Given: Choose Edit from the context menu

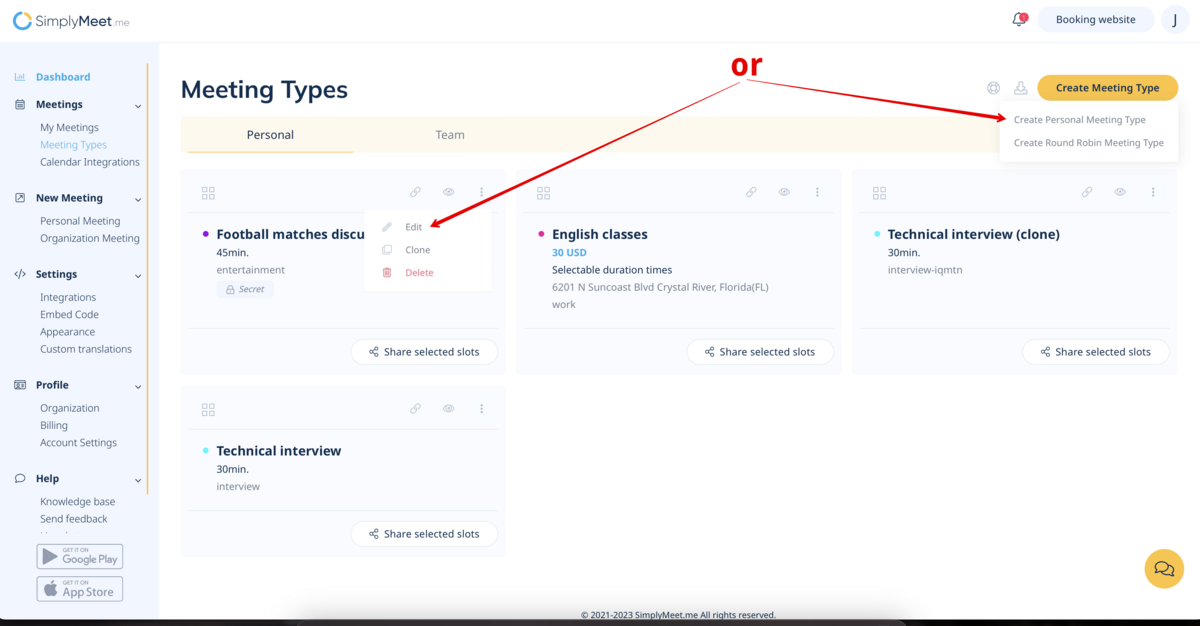Looking at the screenshot, I should coord(413,227).
